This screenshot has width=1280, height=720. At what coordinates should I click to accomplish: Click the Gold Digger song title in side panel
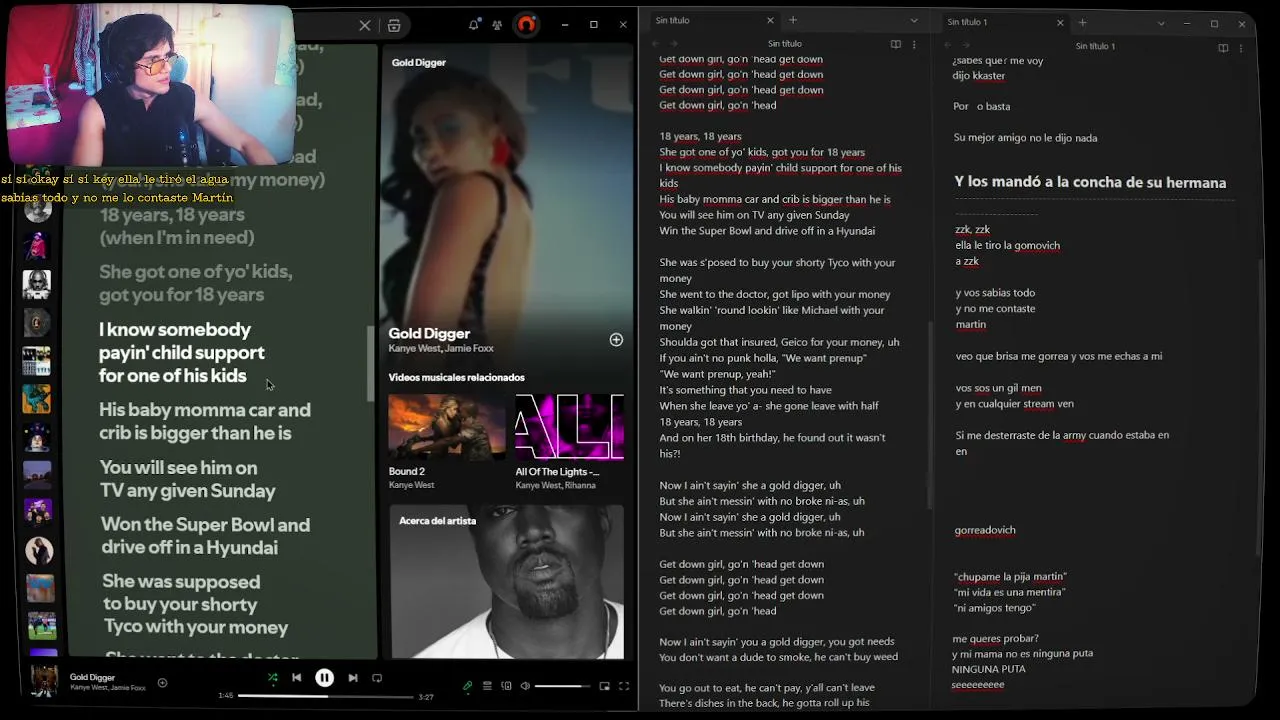[x=429, y=334]
